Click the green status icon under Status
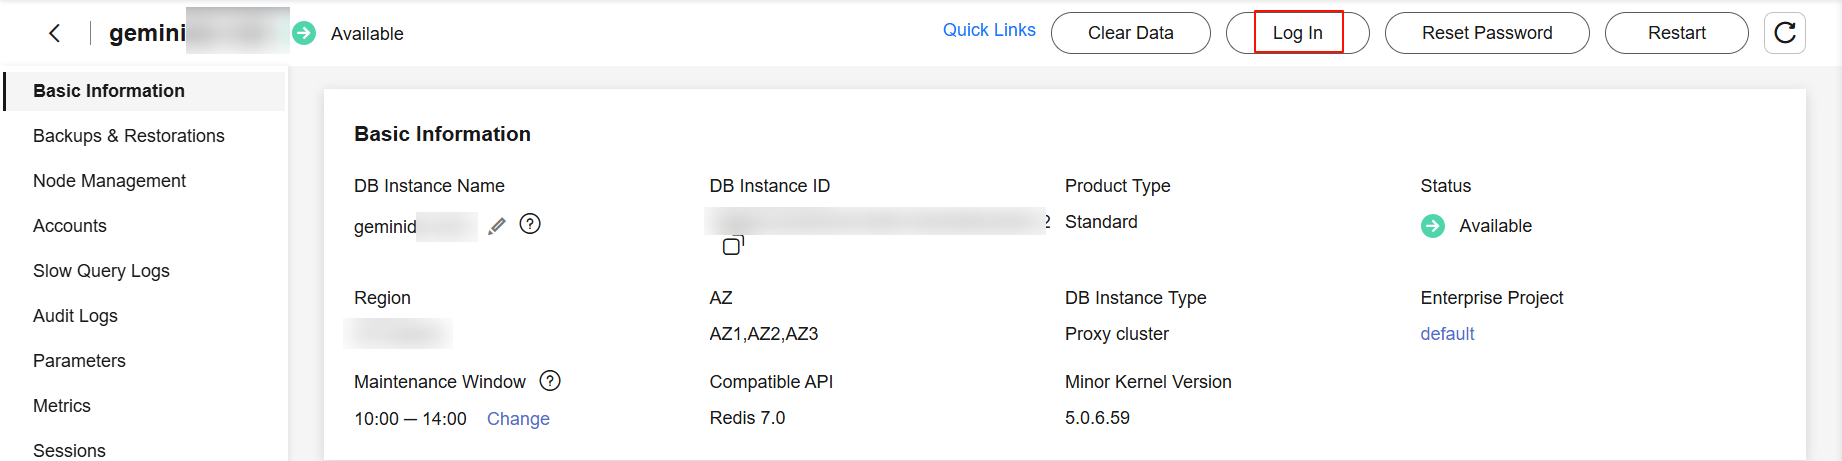Screen dimensions: 1842x461 point(1432,226)
